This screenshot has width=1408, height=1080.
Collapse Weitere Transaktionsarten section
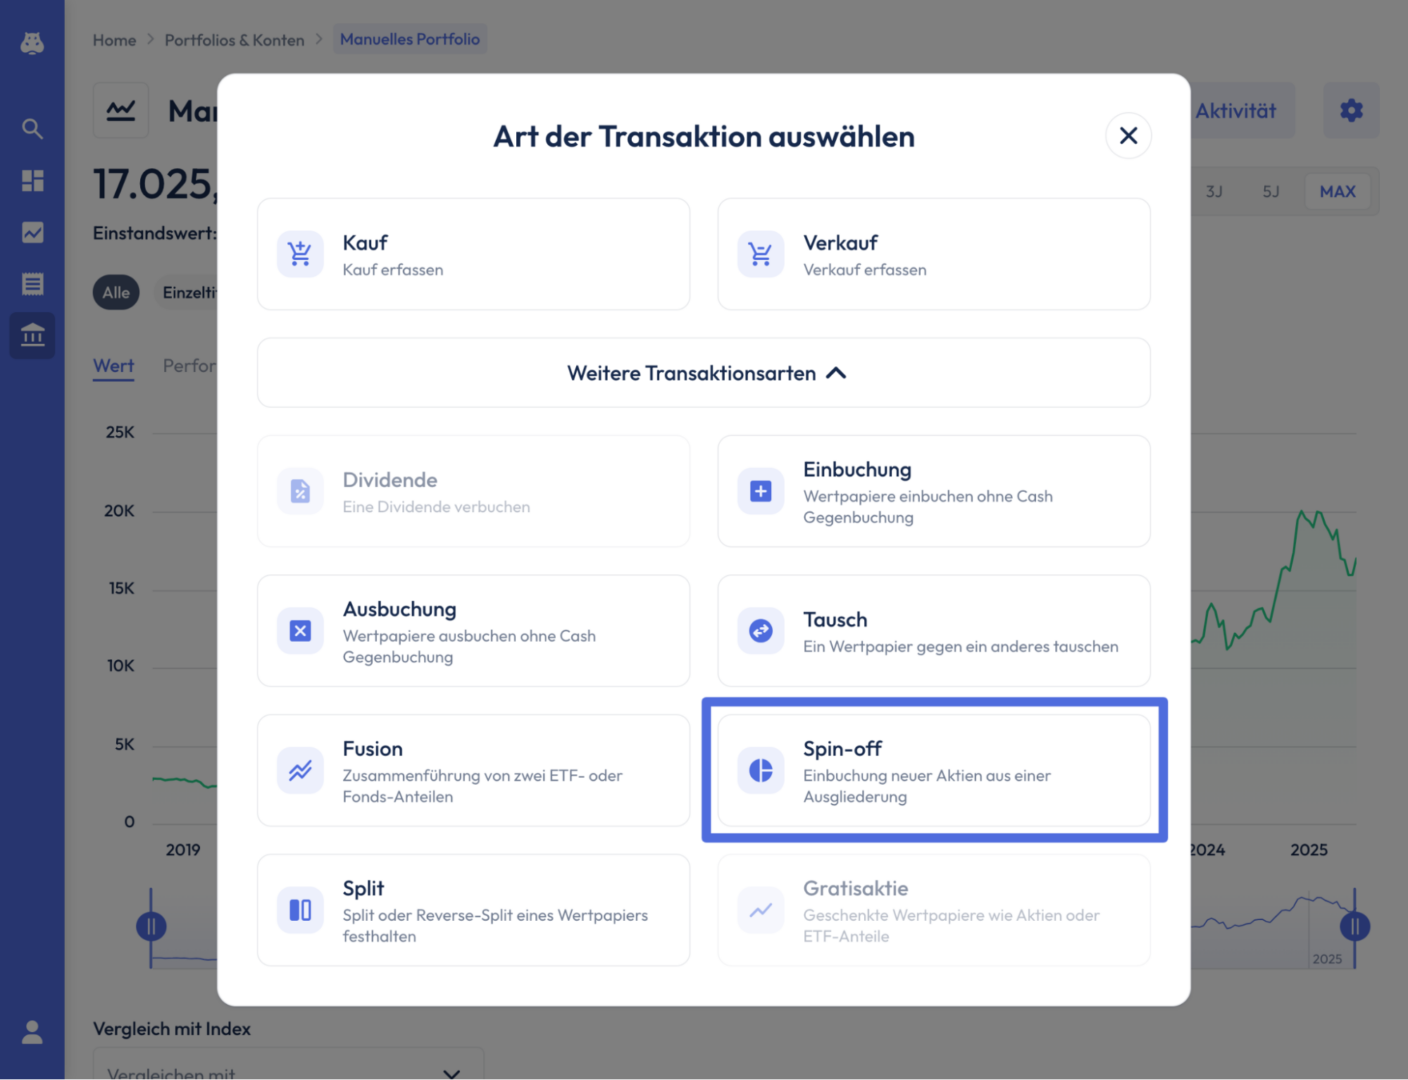pyautogui.click(x=704, y=373)
